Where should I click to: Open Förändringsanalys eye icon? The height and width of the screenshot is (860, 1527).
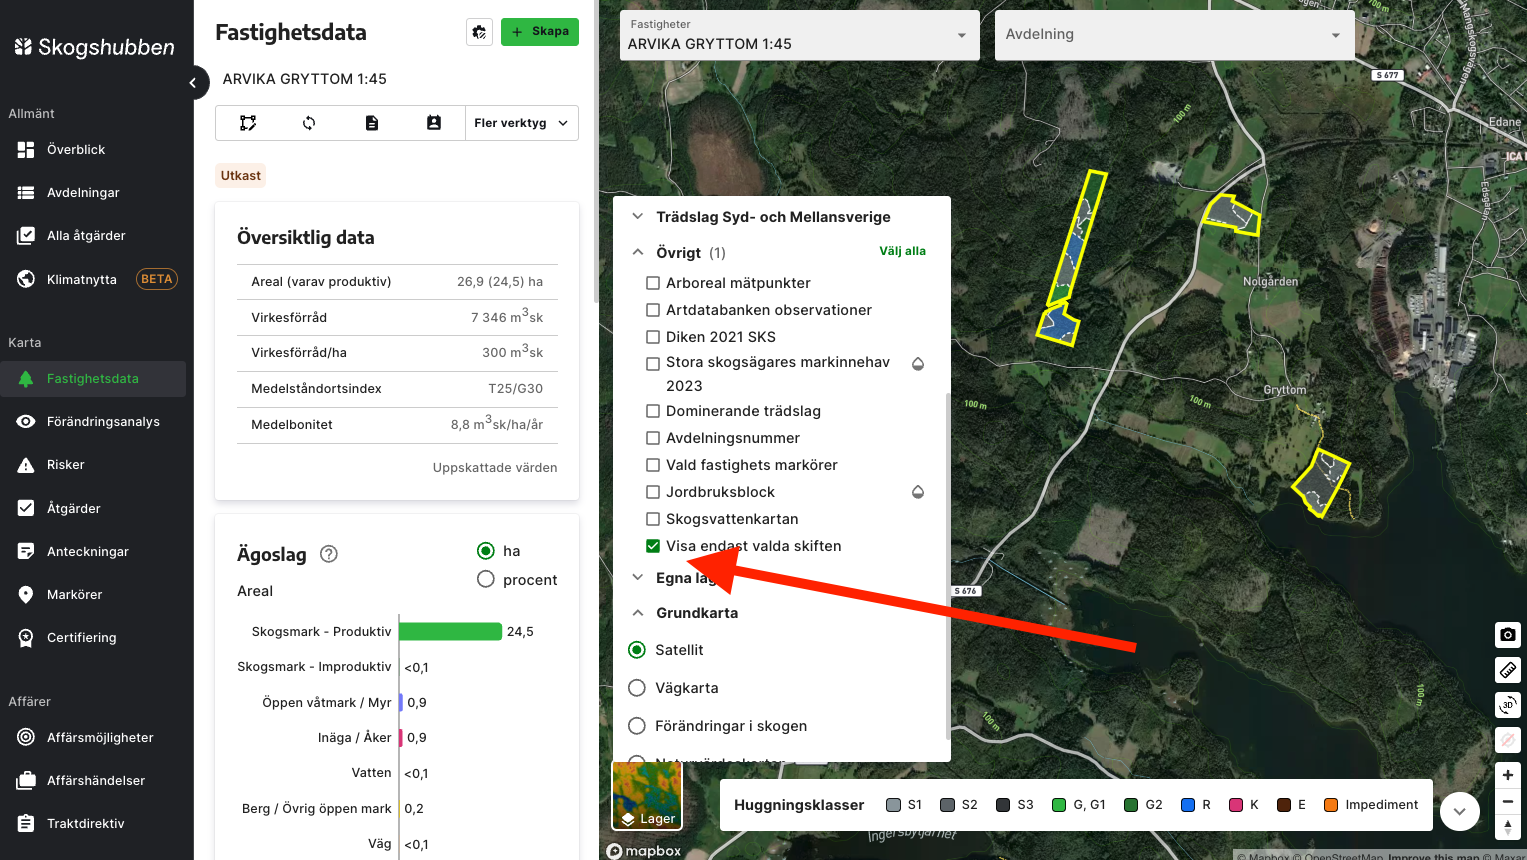tap(26, 422)
